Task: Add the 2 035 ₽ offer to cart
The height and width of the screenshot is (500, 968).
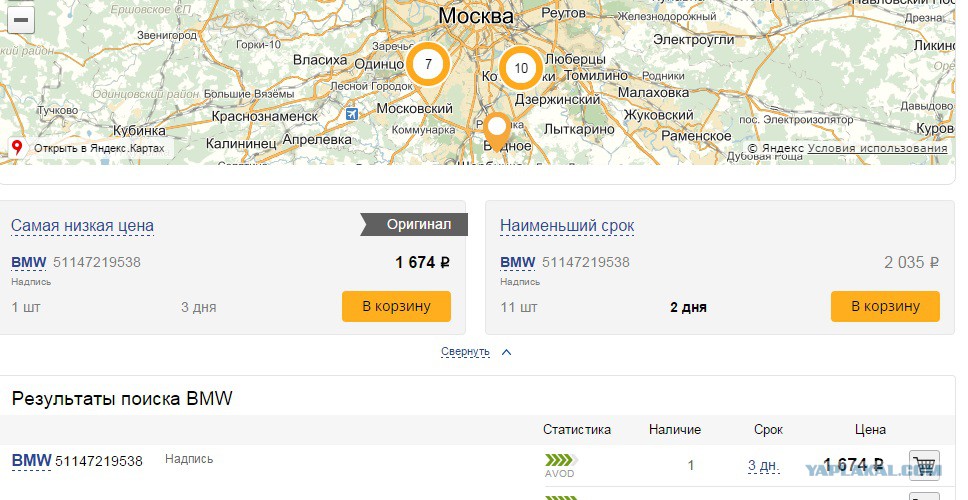Action: point(885,306)
